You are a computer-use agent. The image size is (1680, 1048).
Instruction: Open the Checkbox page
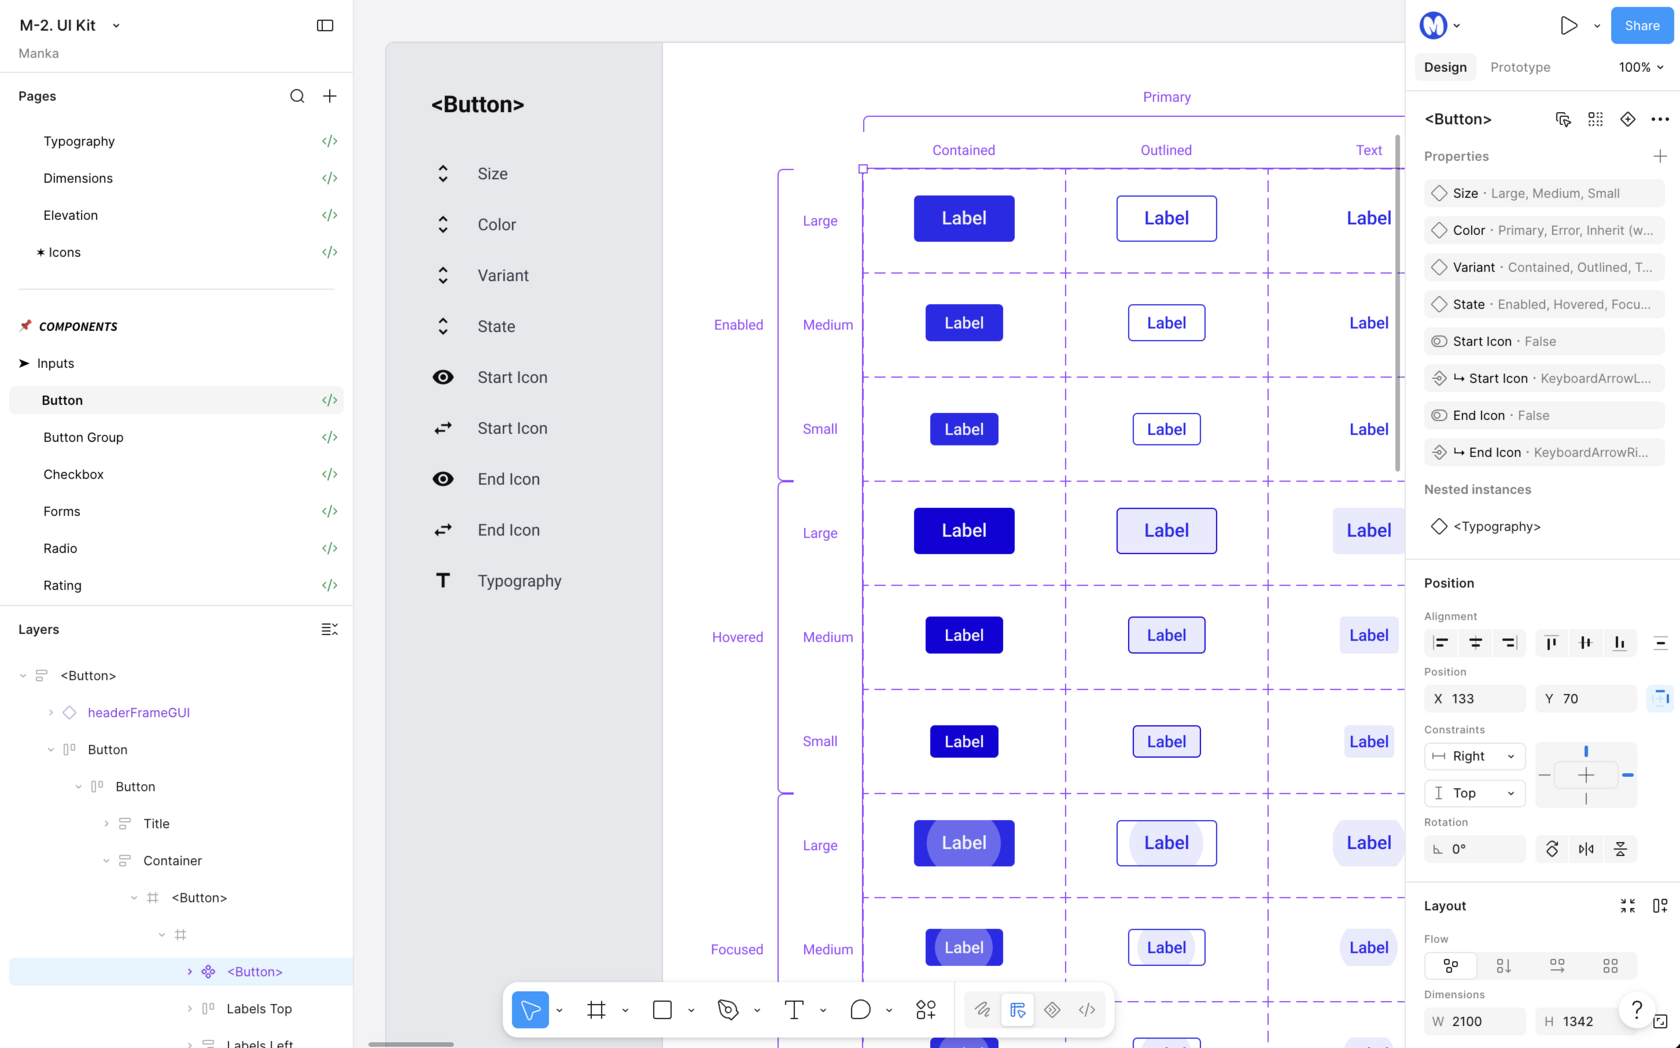point(73,474)
